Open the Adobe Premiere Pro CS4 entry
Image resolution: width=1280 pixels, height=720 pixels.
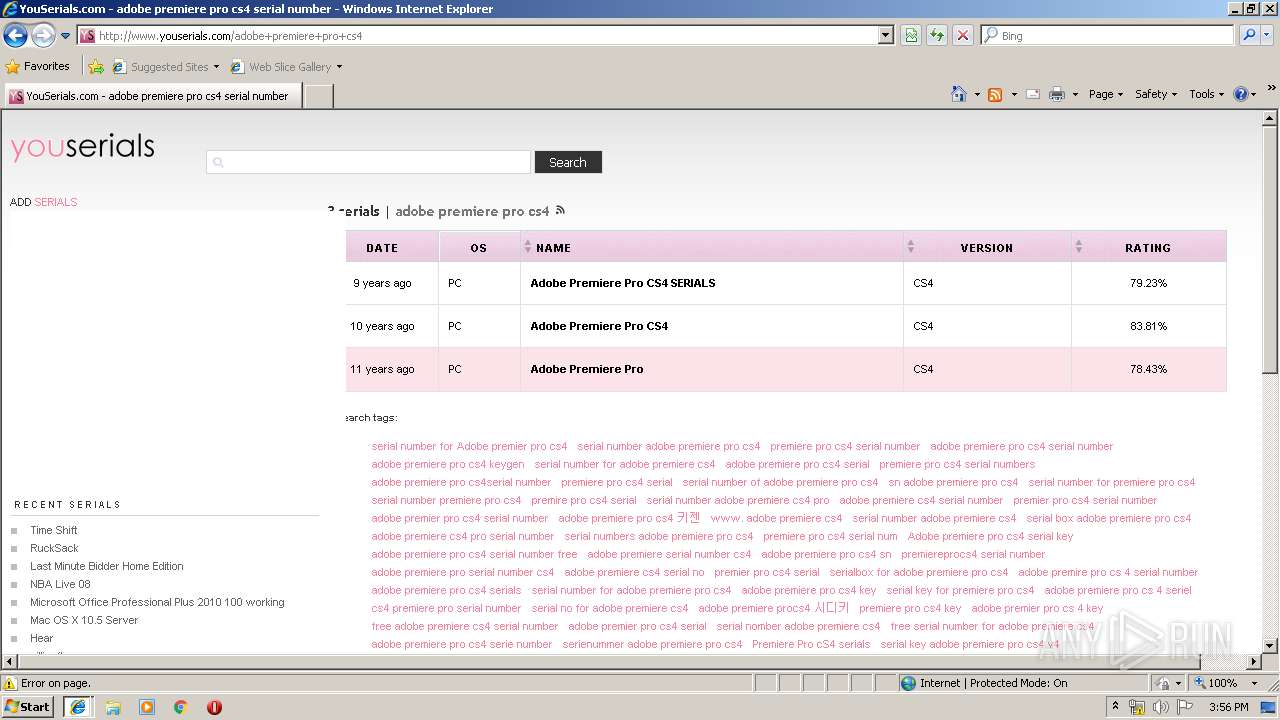coord(599,326)
